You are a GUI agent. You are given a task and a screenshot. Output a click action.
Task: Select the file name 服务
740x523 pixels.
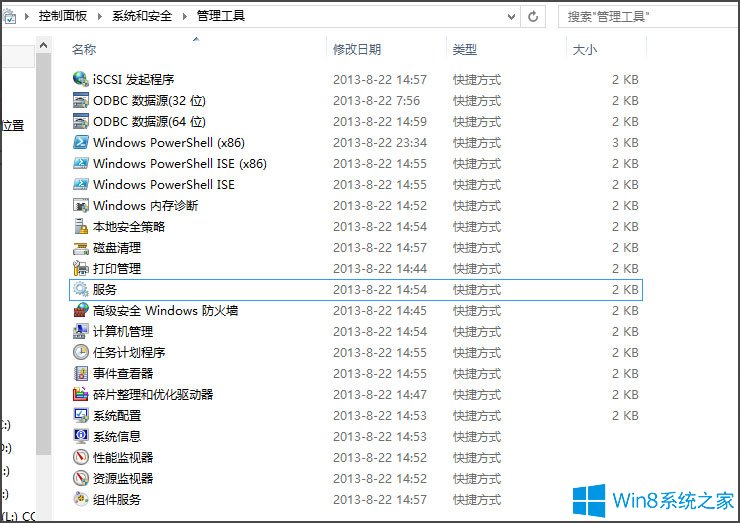pyautogui.click(x=105, y=289)
